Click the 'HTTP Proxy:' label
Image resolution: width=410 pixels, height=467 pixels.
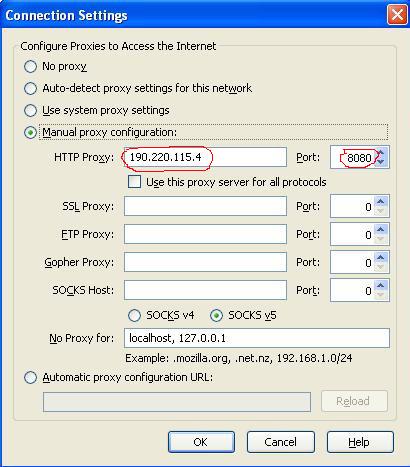click(x=84, y=157)
